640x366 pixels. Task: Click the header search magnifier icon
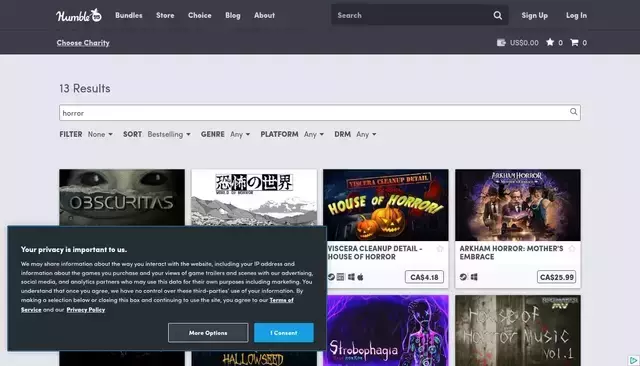pyautogui.click(x=498, y=16)
